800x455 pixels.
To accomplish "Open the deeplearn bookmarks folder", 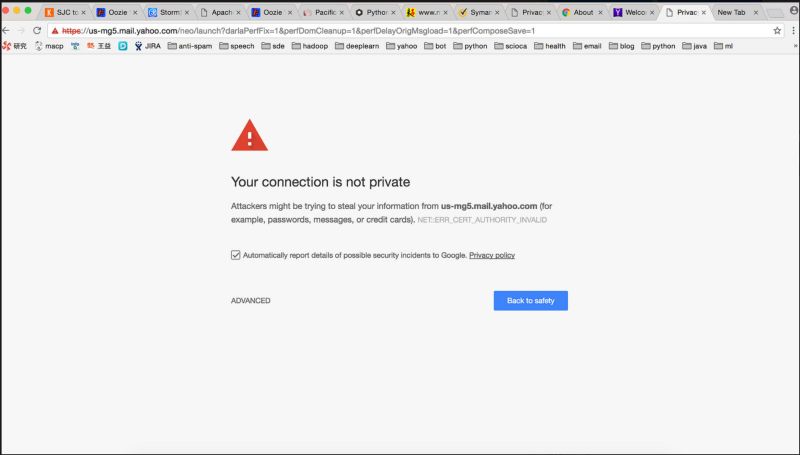I will tap(357, 46).
